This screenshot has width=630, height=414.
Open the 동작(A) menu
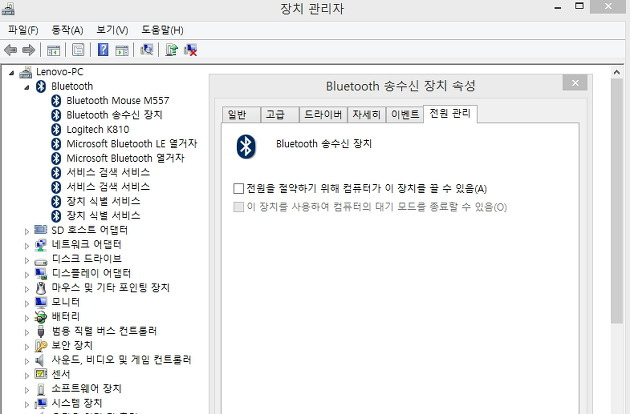(x=67, y=30)
